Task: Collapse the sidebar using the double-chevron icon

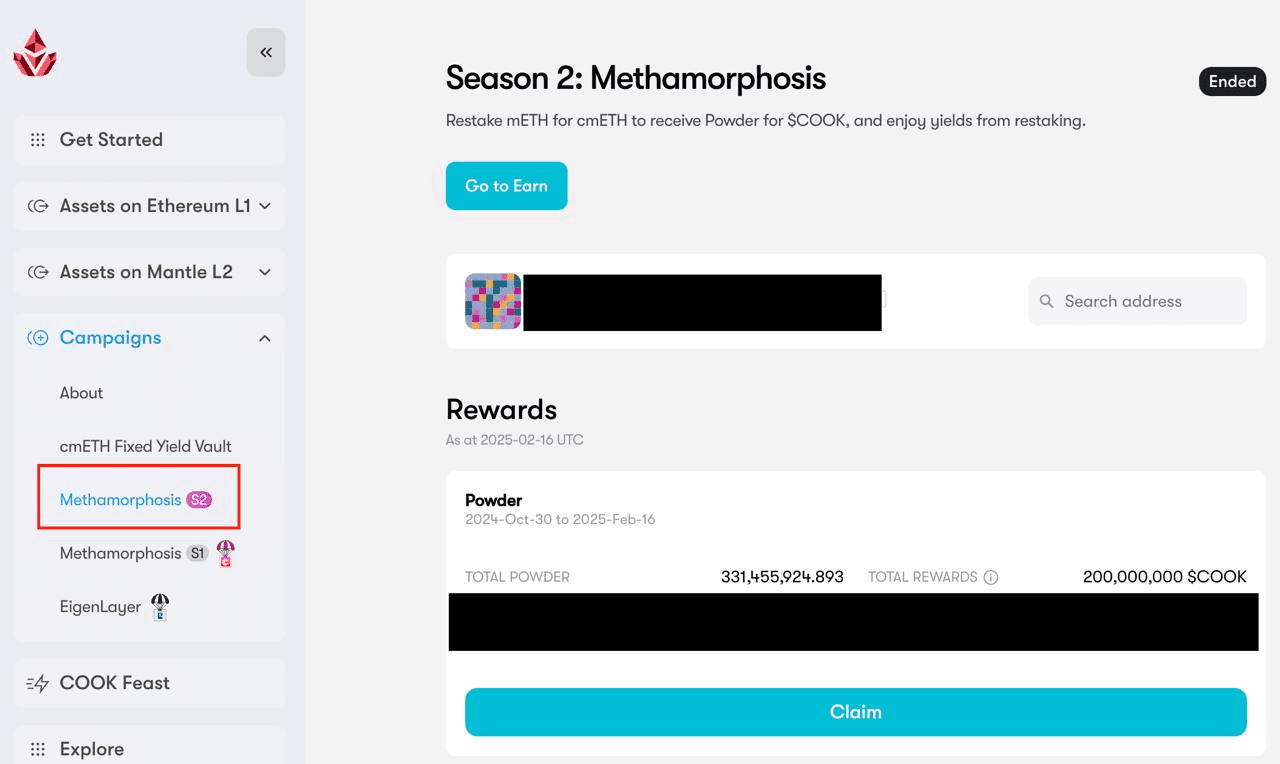Action: pyautogui.click(x=265, y=52)
